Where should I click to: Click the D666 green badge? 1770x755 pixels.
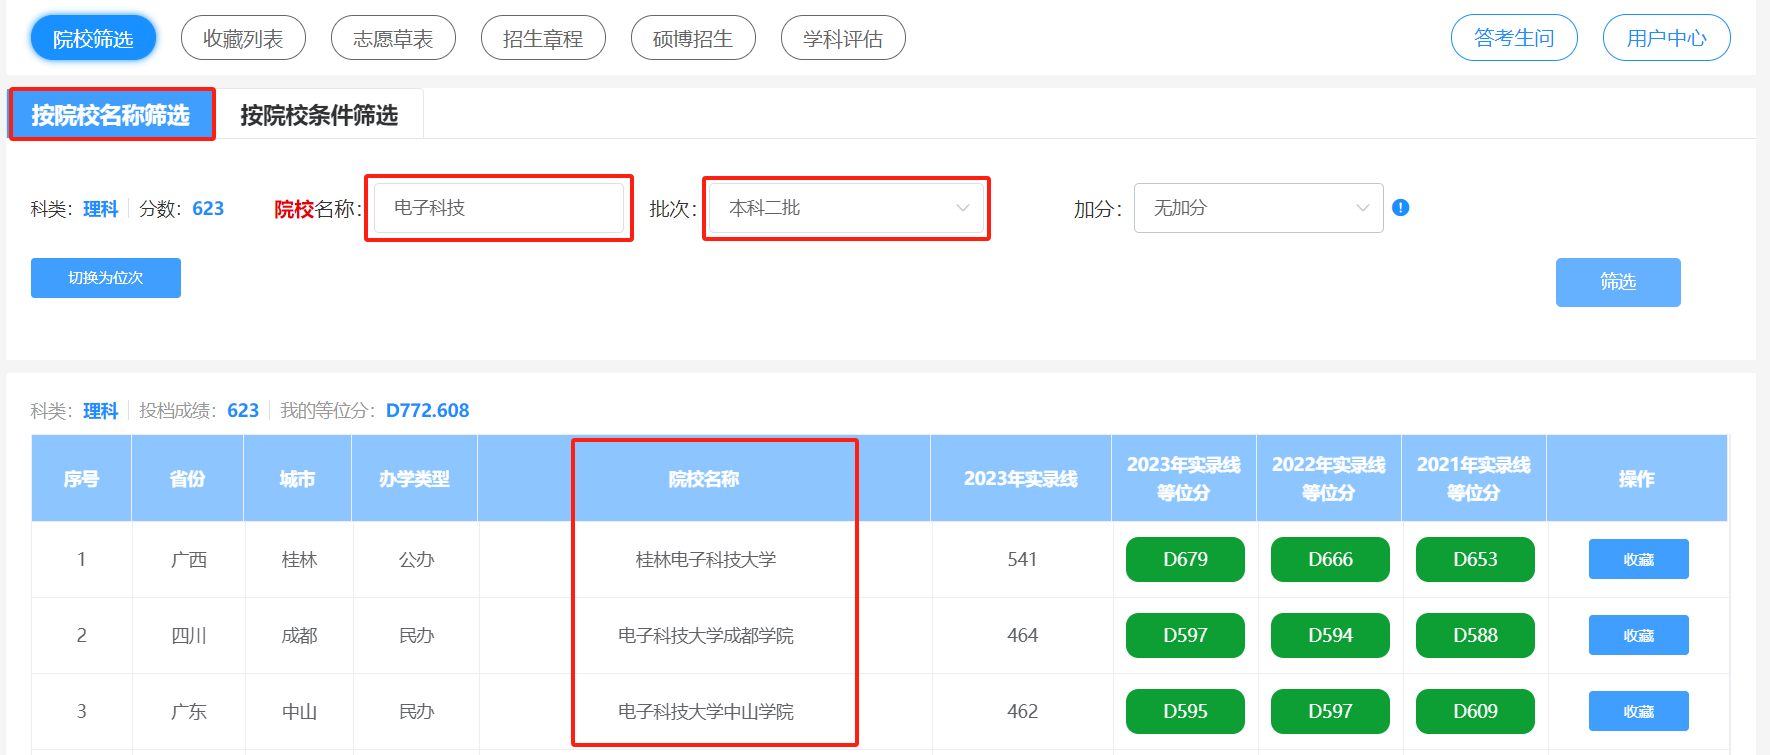(1330, 559)
